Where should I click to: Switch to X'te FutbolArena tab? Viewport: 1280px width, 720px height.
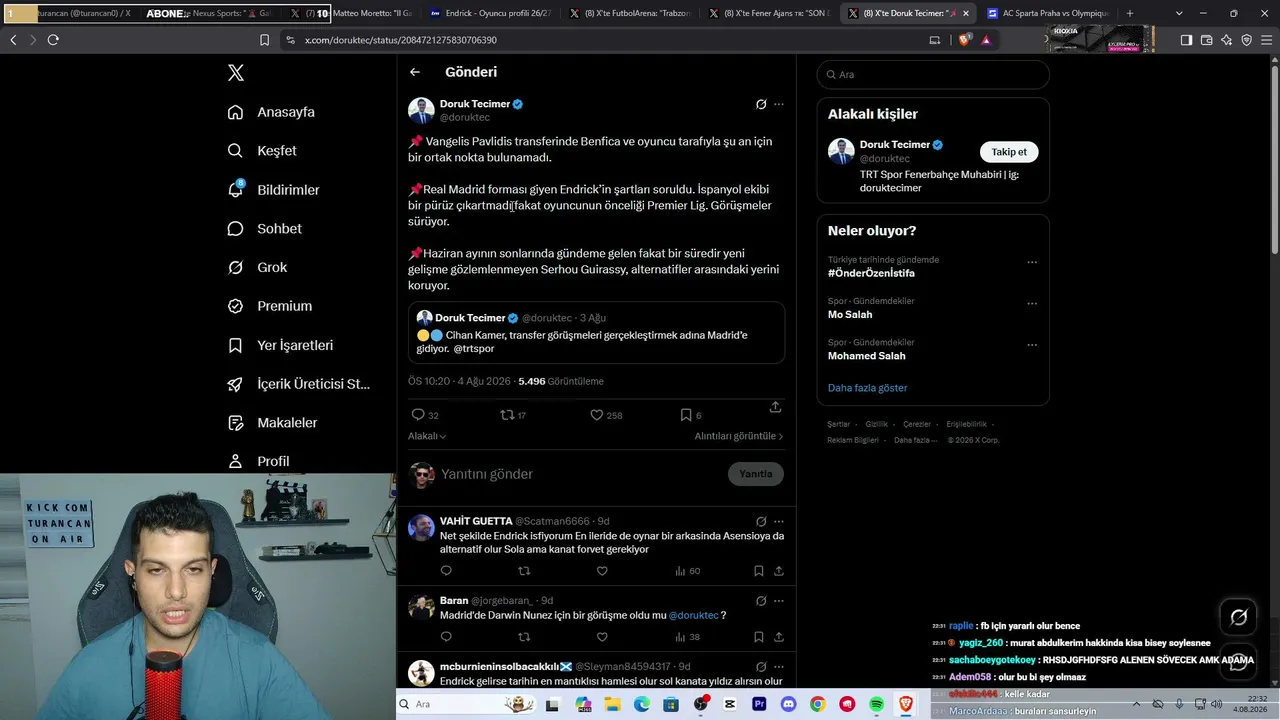click(x=629, y=14)
